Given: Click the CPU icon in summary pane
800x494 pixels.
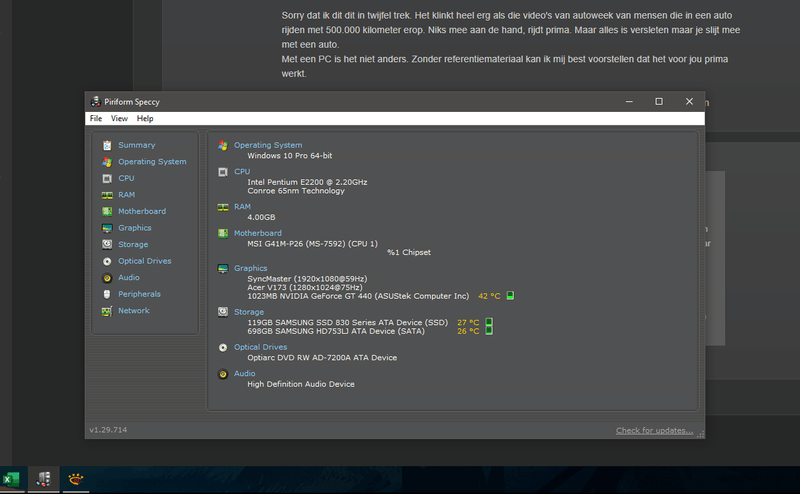Looking at the screenshot, I should tap(223, 172).
